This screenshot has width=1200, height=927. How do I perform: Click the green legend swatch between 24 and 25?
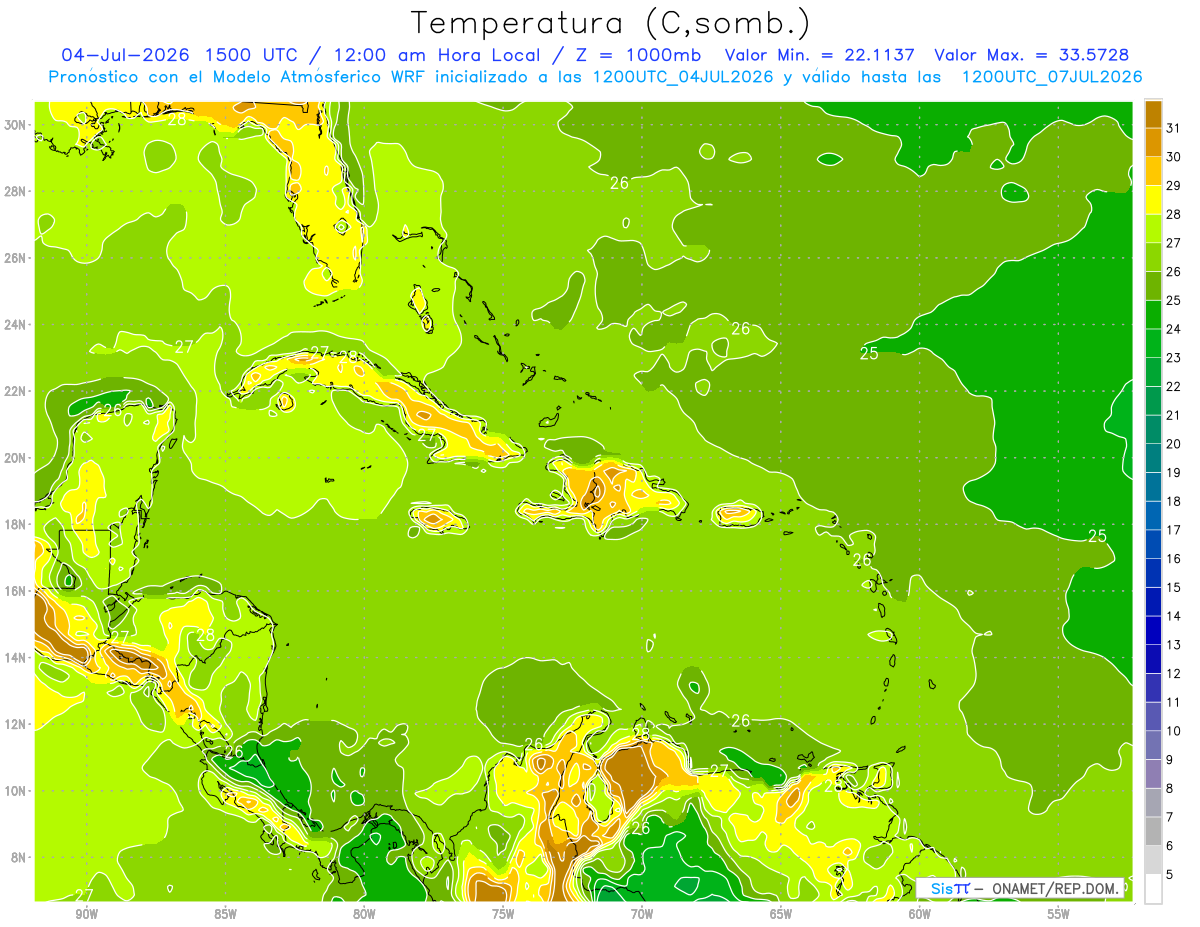click(1153, 315)
